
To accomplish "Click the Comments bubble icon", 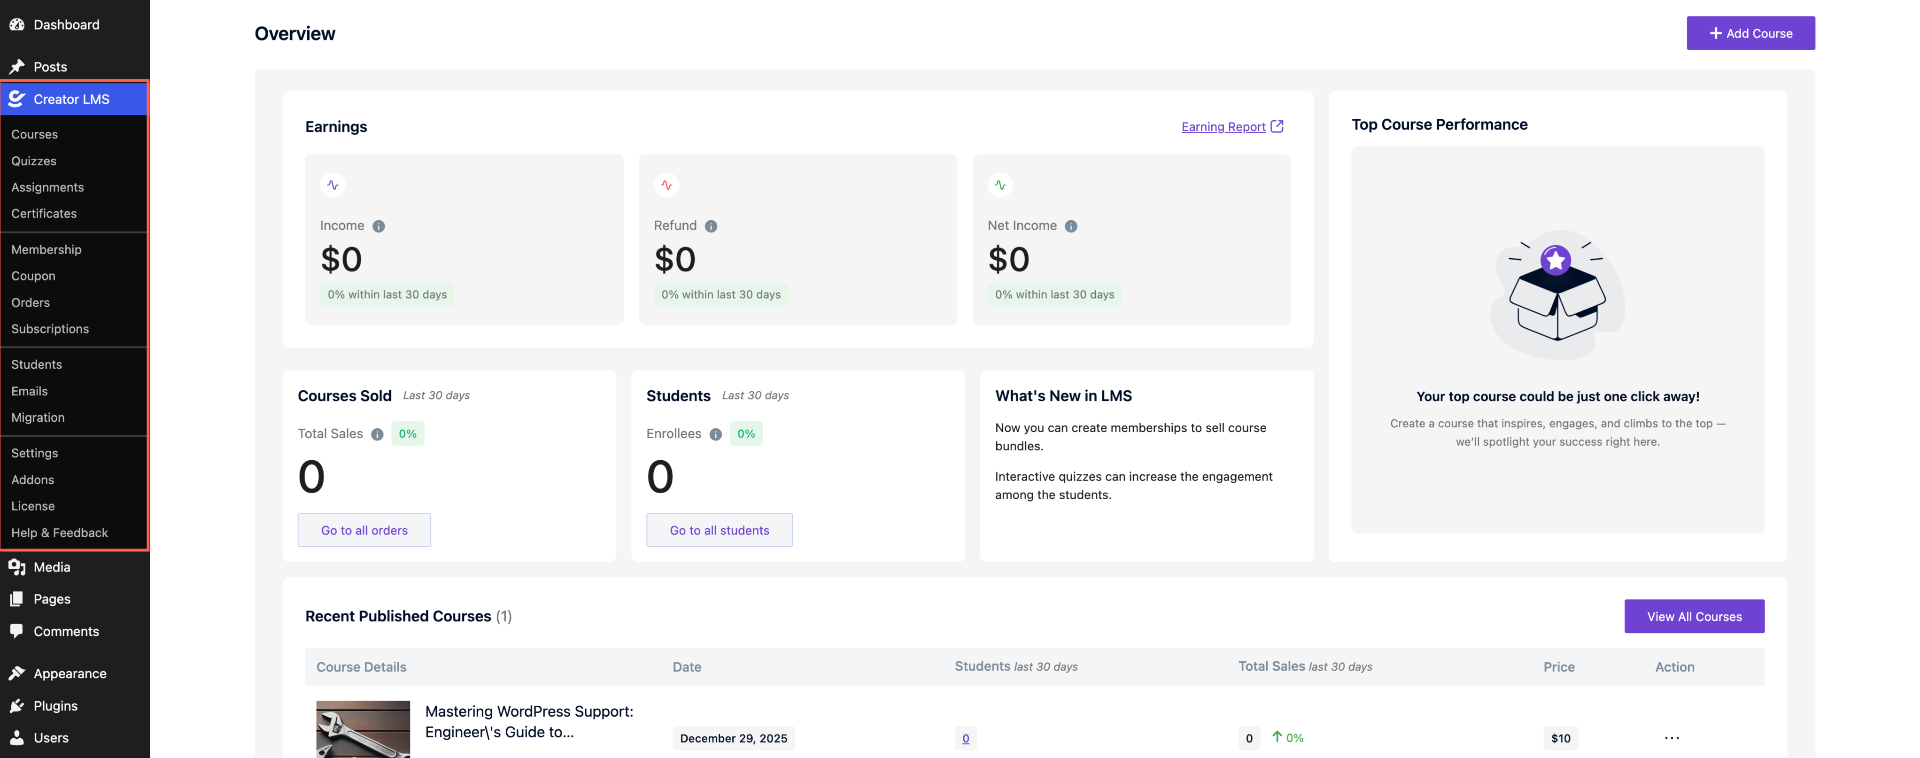I will (x=17, y=631).
